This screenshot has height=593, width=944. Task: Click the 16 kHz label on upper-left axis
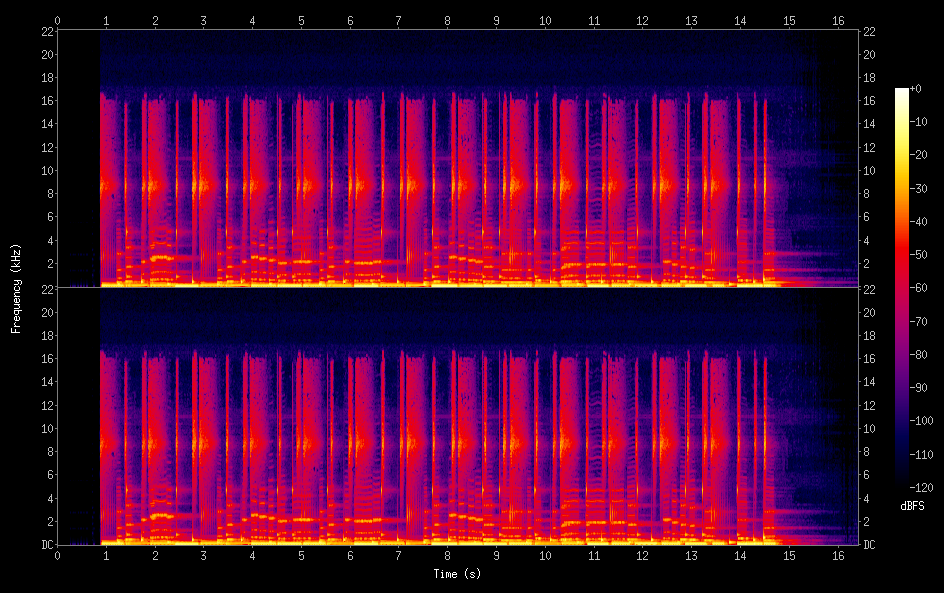coord(45,101)
